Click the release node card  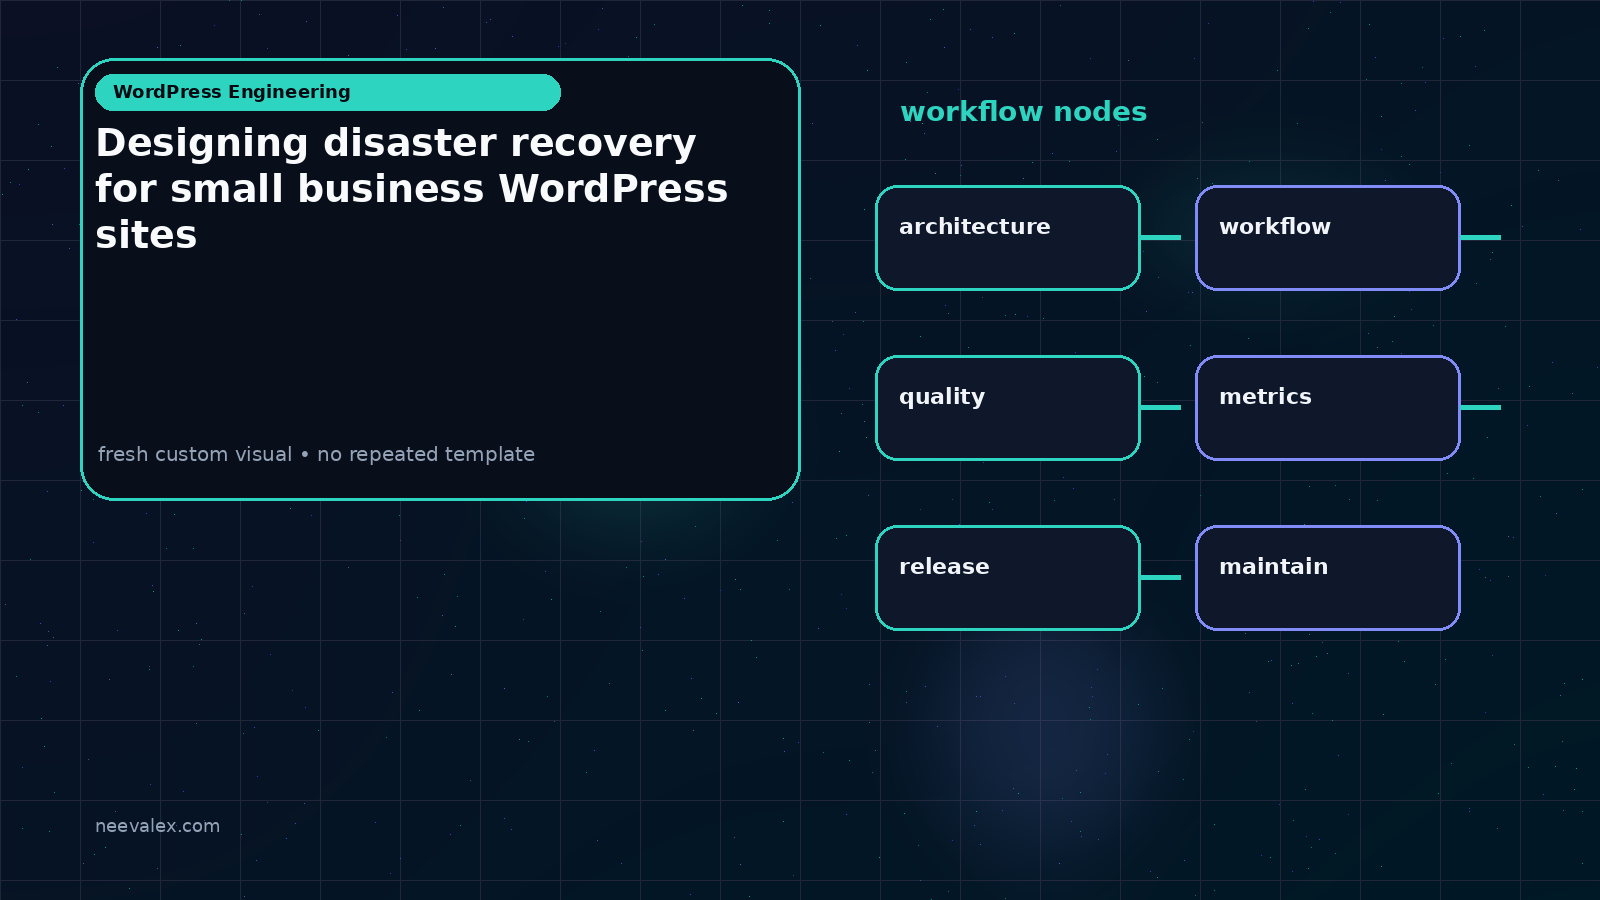click(1008, 578)
